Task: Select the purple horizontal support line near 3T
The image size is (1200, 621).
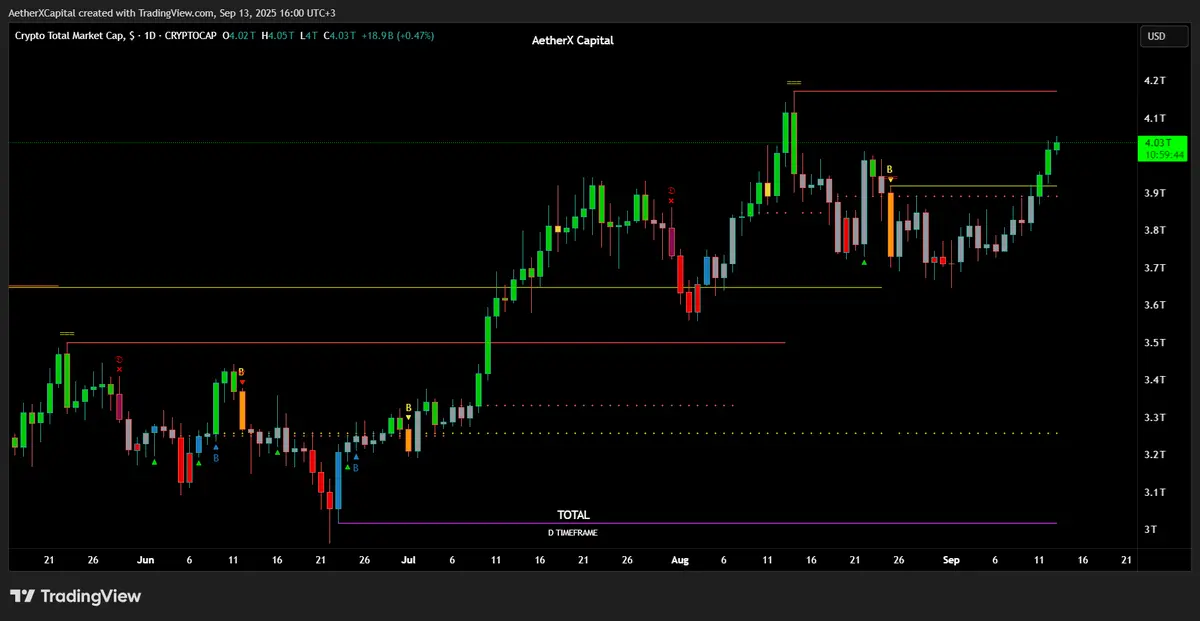Action: (x=697, y=523)
